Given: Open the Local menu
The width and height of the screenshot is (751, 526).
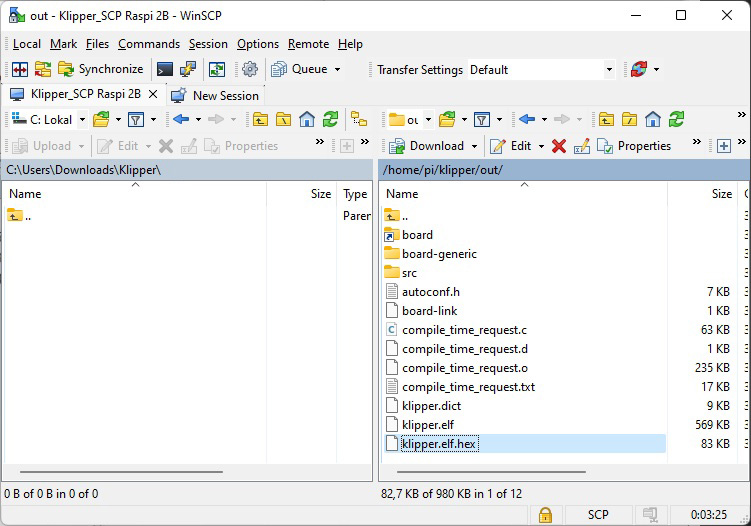Looking at the screenshot, I should [x=27, y=44].
